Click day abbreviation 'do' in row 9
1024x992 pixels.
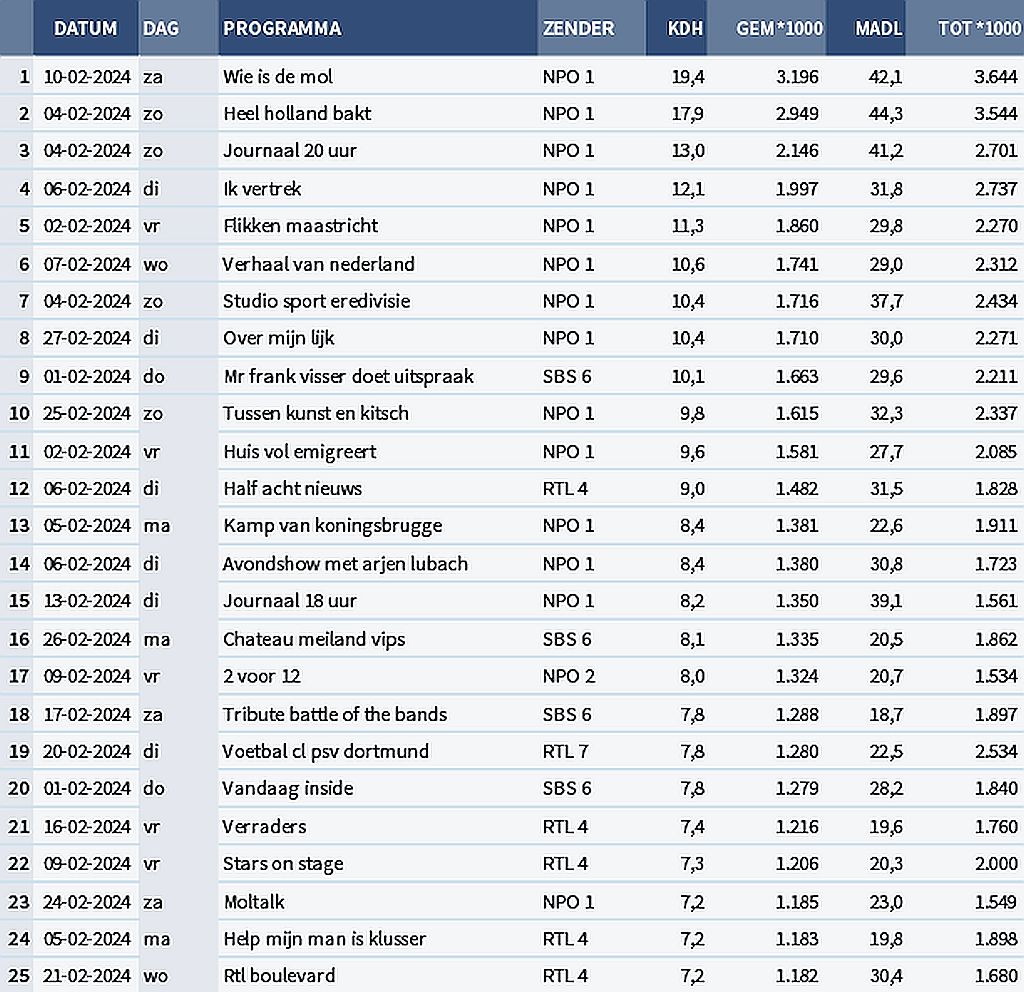(x=154, y=376)
